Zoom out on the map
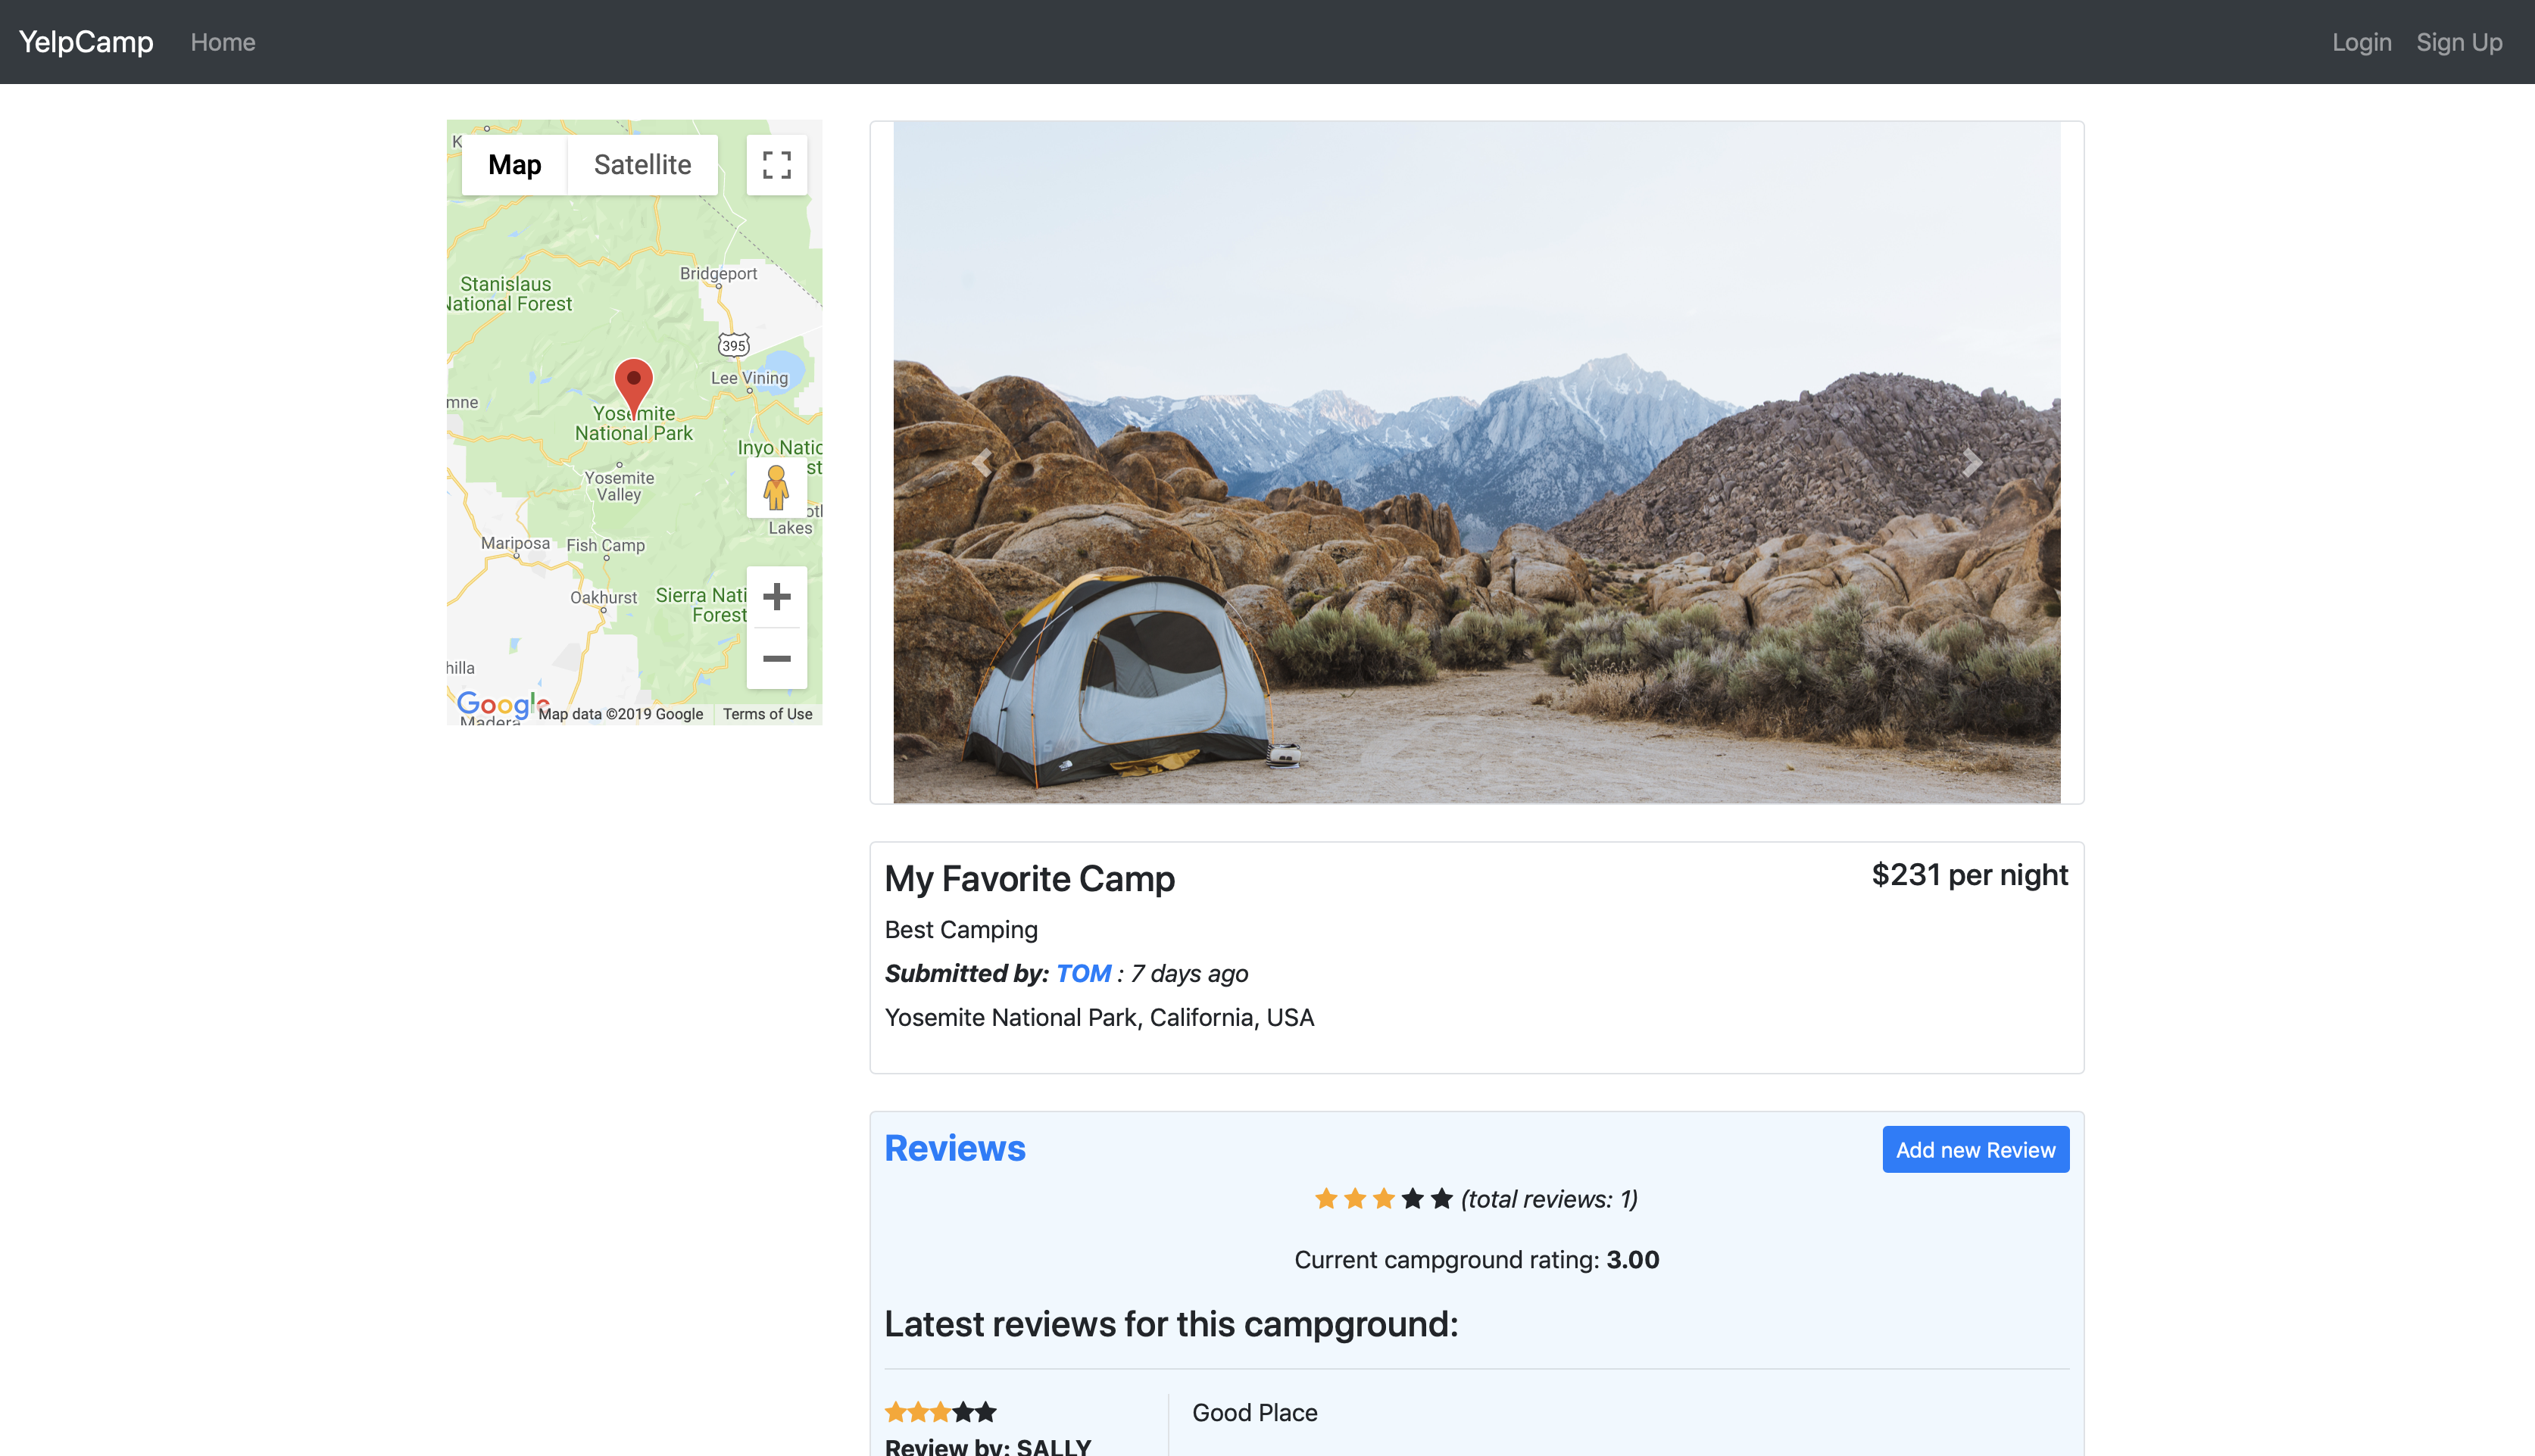The height and width of the screenshot is (1456, 2535). click(x=776, y=658)
